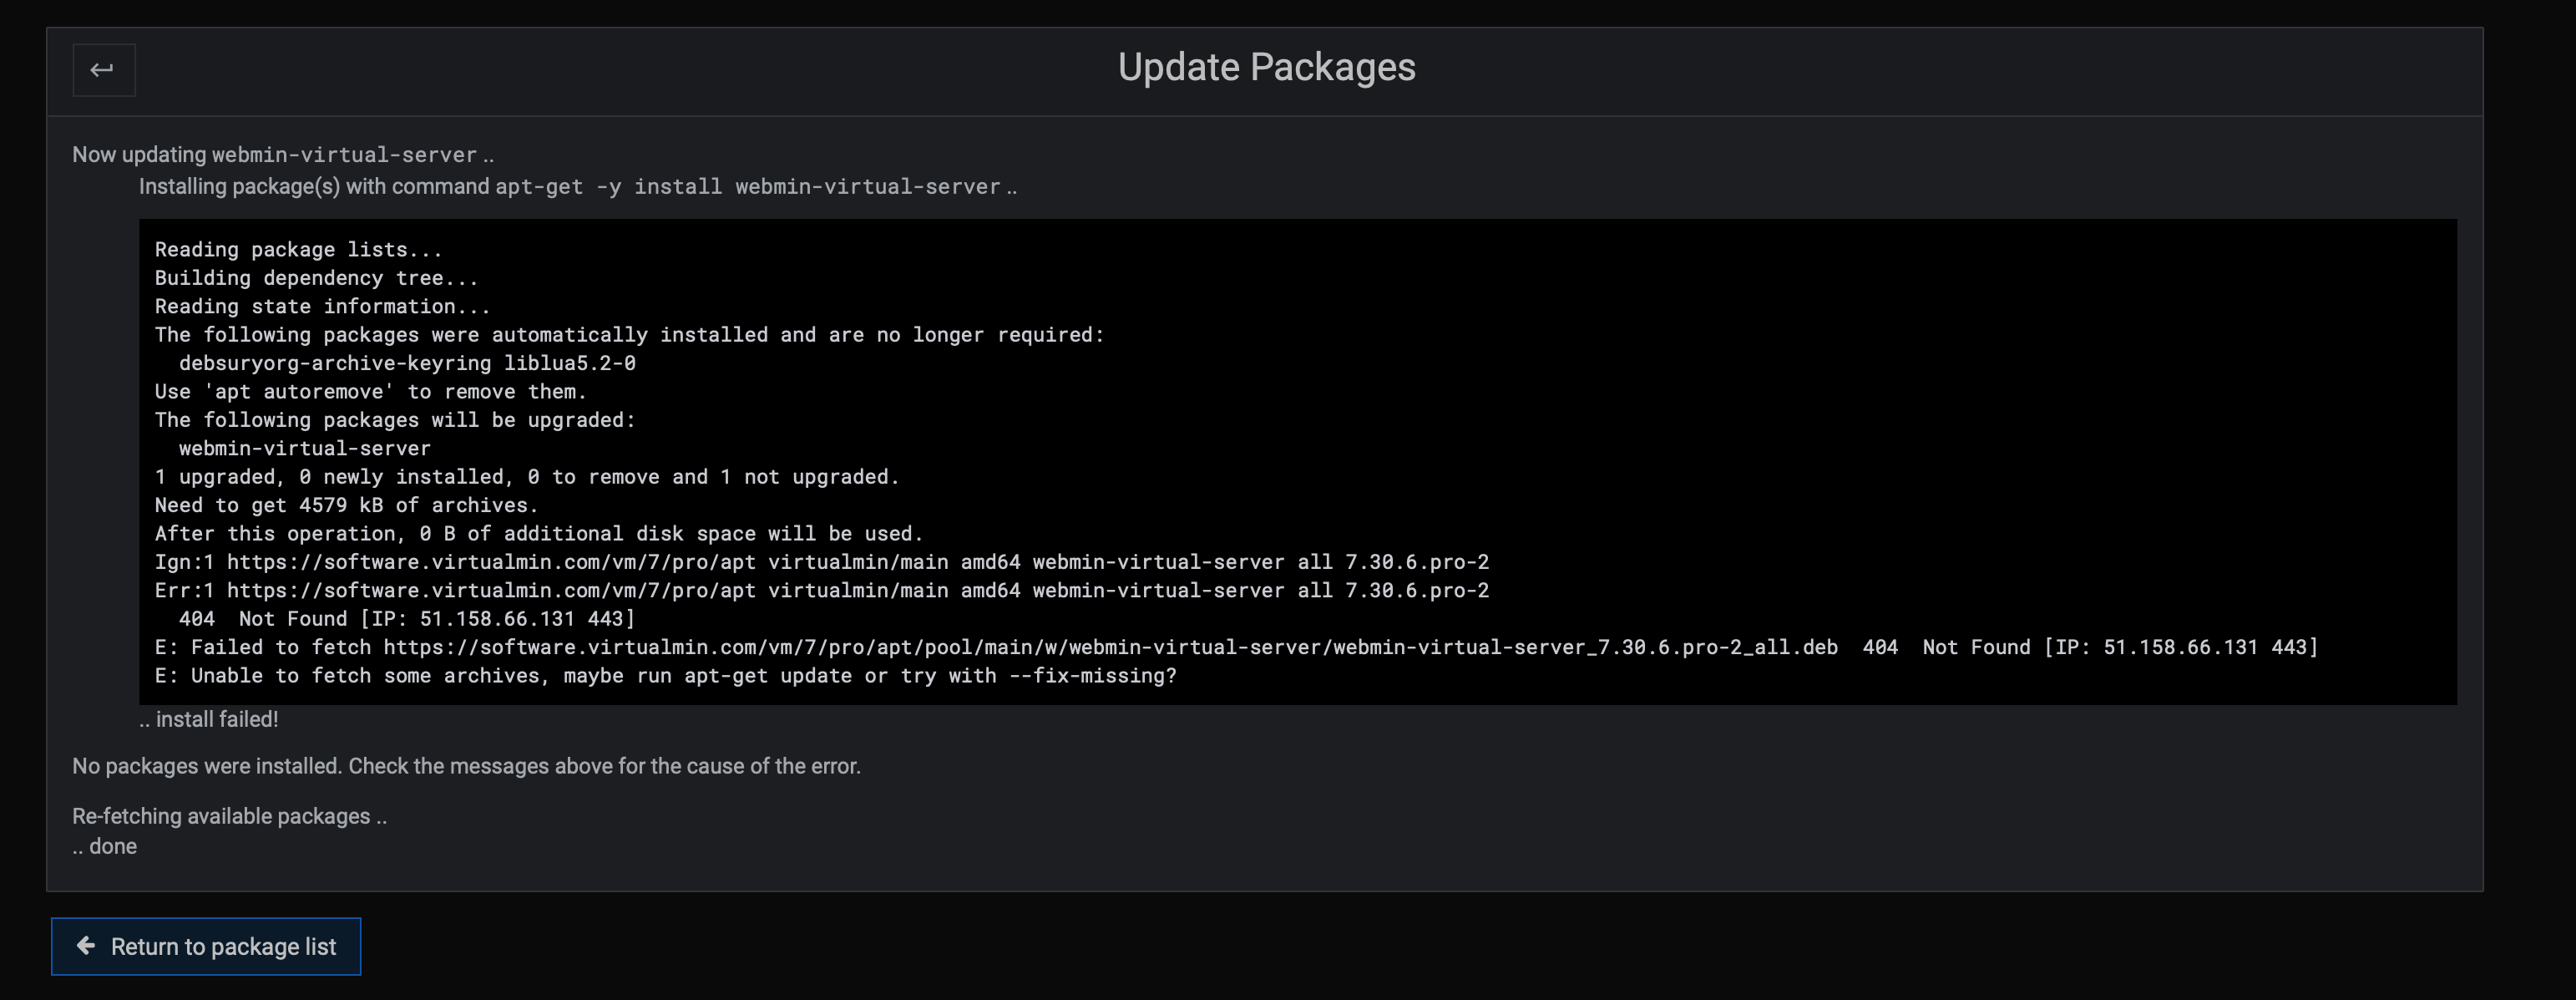Click 'Reading package lists...' output line

pos(298,250)
